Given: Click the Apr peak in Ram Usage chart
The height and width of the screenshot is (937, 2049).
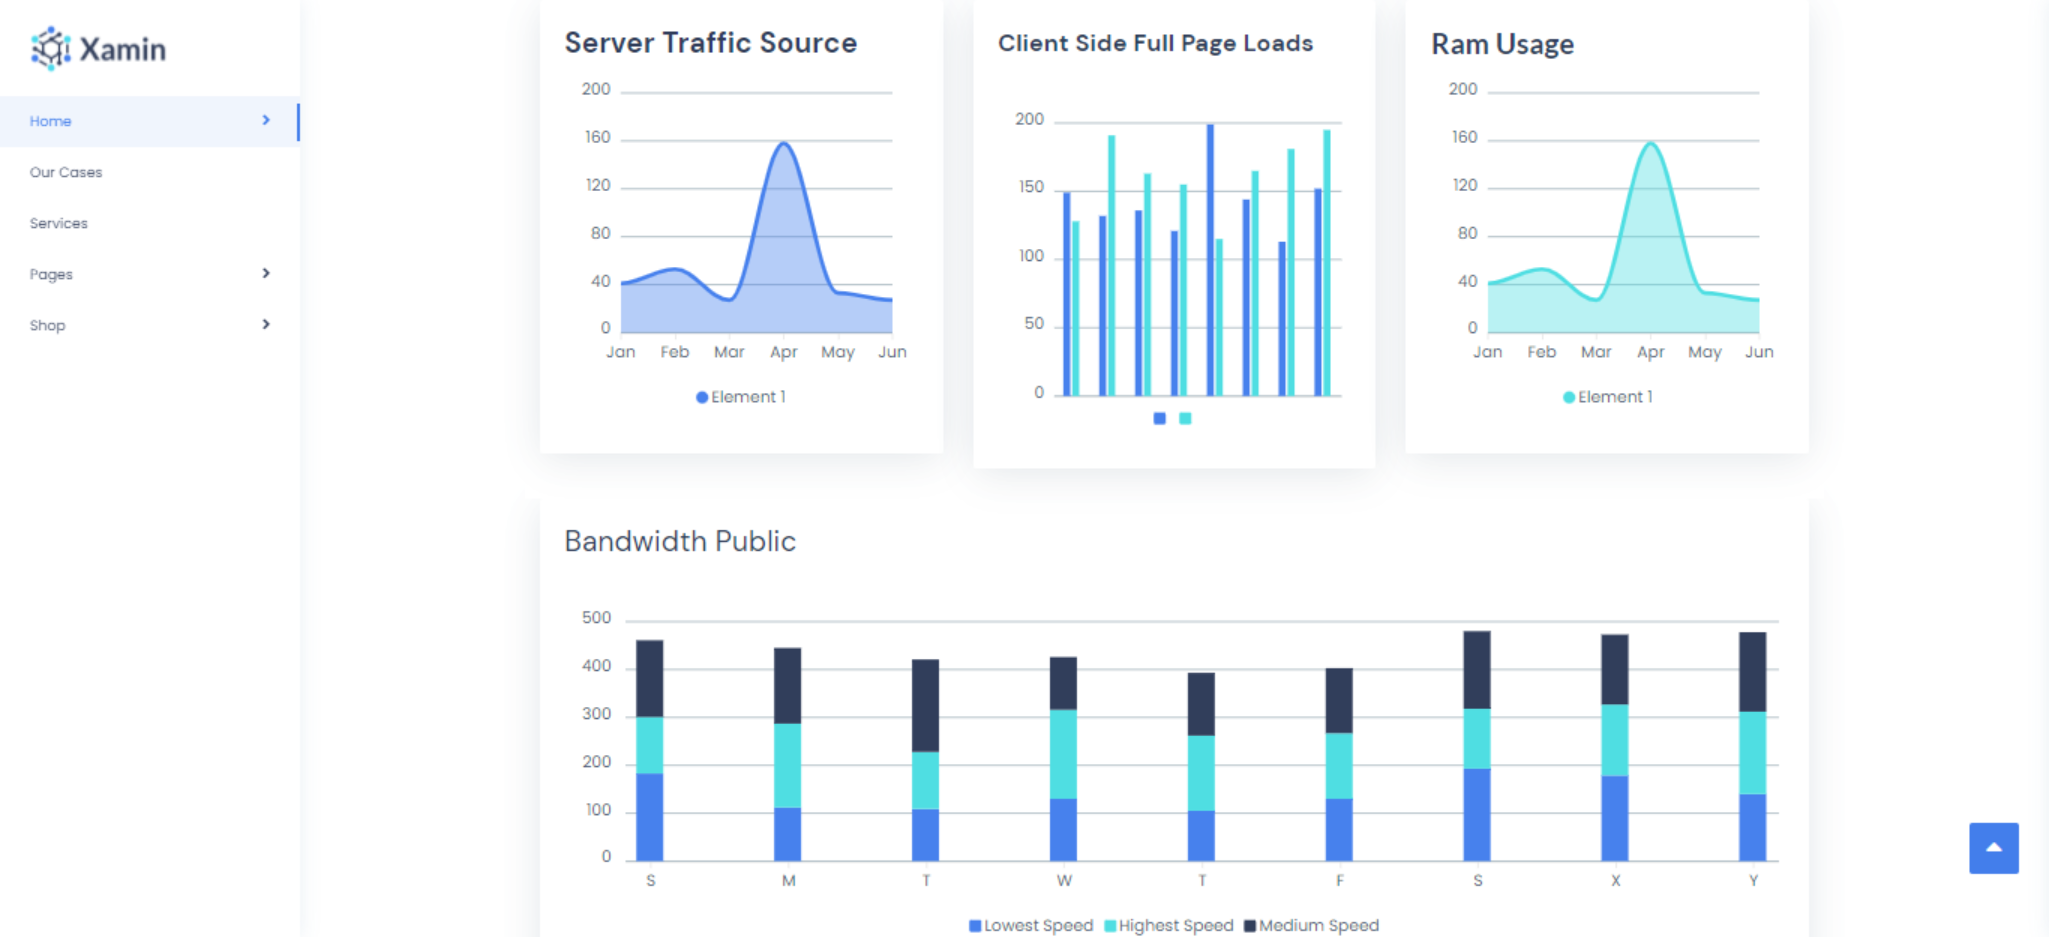Looking at the screenshot, I should point(1651,144).
